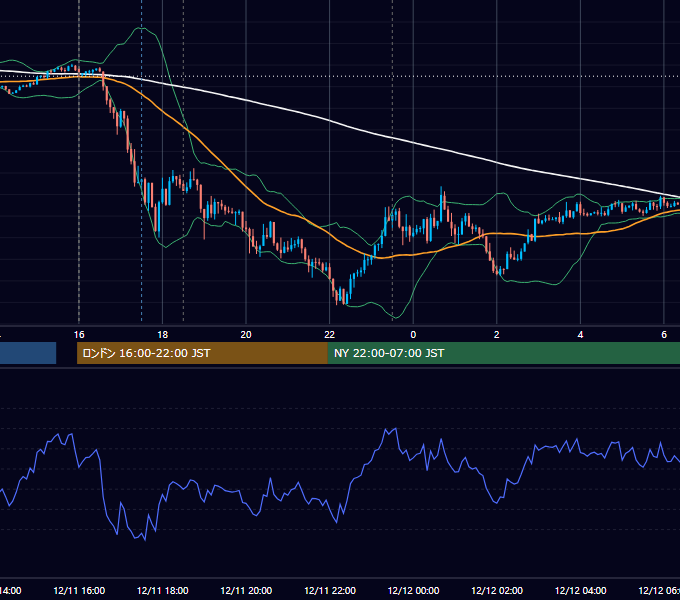Click the upper green Bollinger band peak

(141, 28)
